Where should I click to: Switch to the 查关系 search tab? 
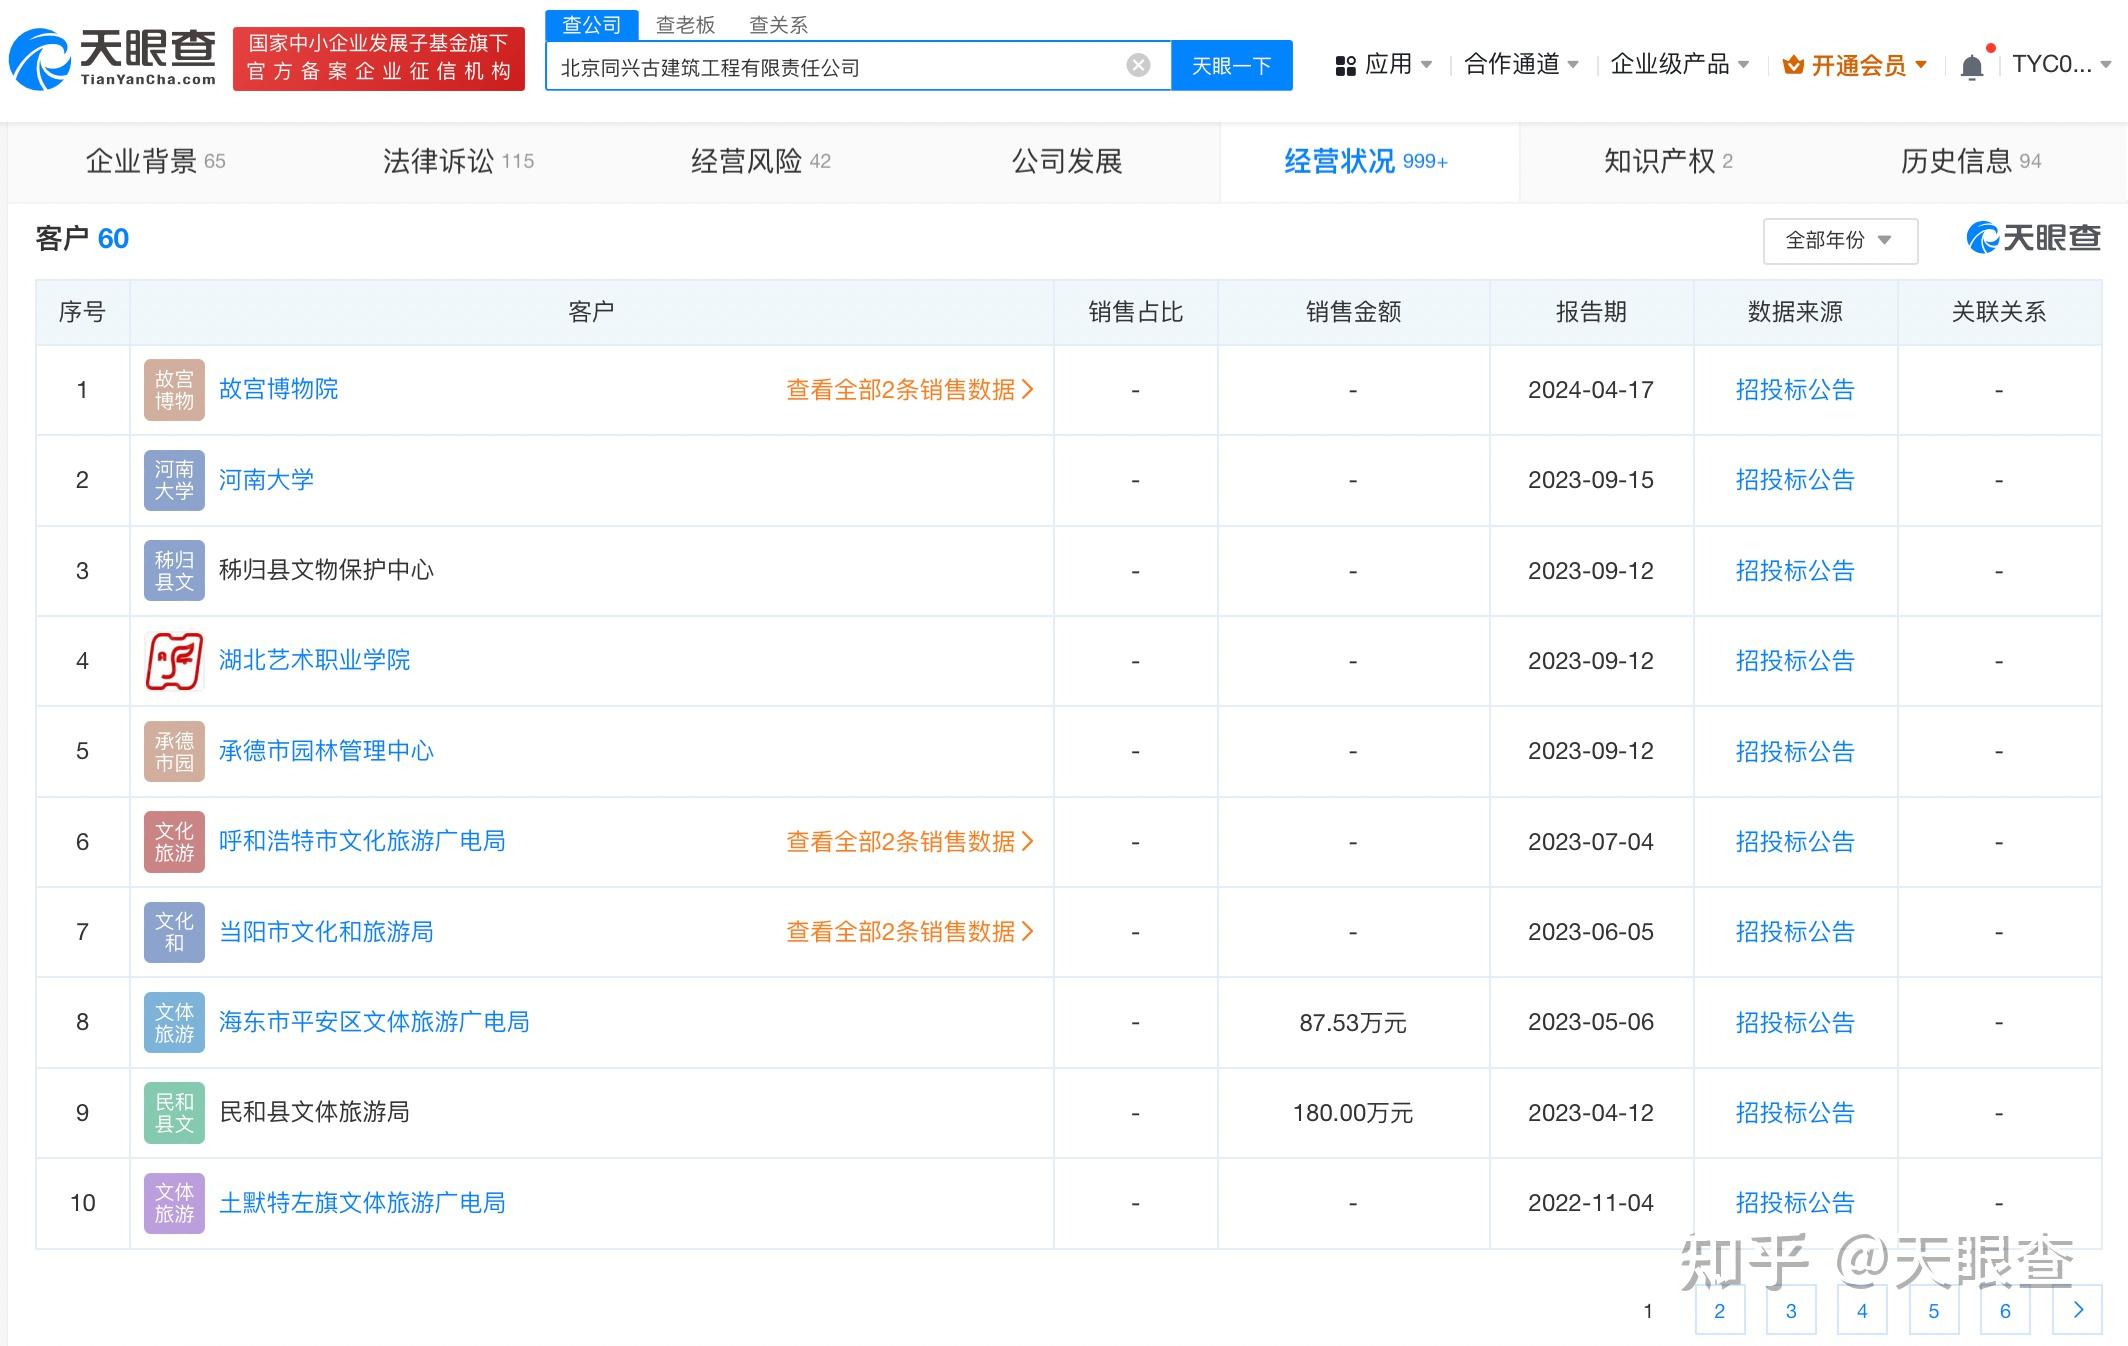click(778, 25)
